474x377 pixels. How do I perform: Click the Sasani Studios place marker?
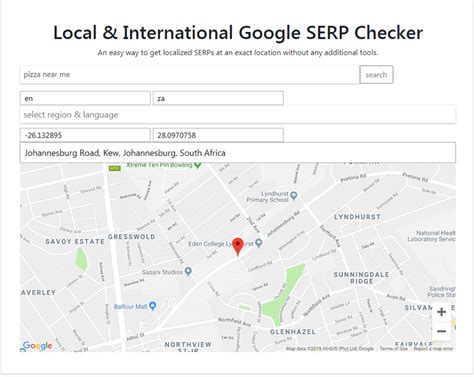(188, 271)
